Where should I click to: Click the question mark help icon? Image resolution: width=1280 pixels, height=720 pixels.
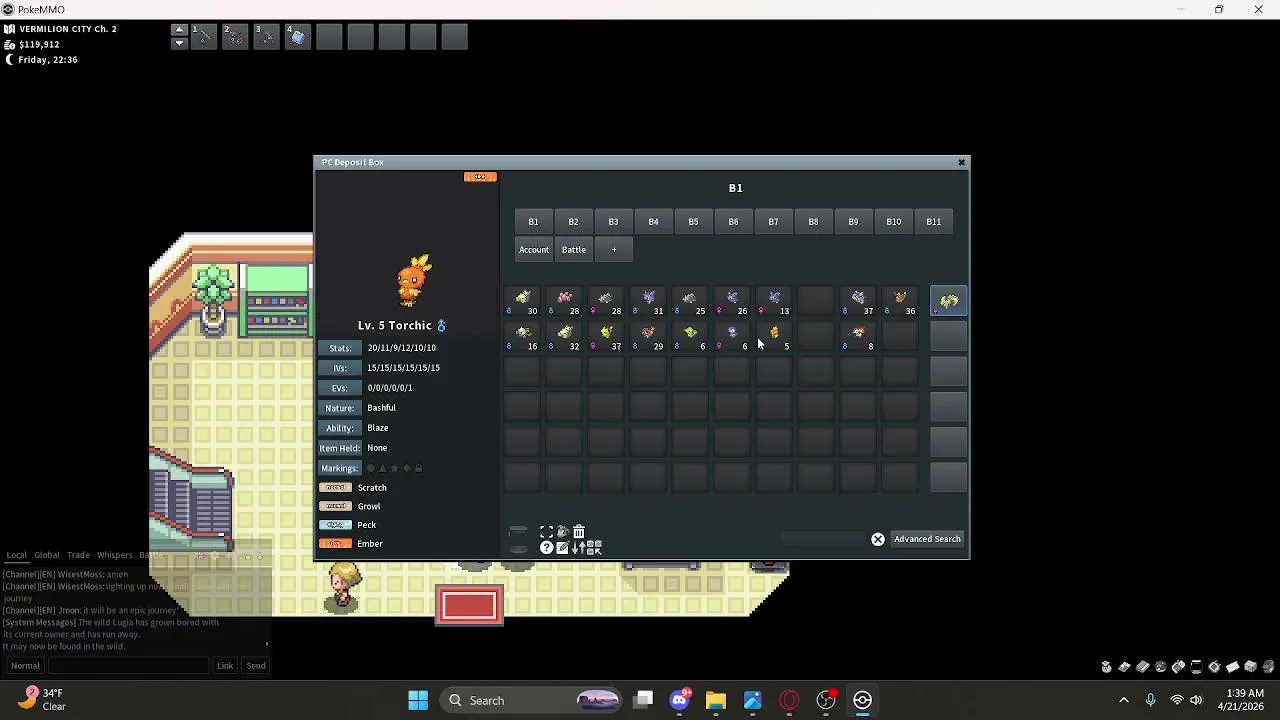point(547,548)
